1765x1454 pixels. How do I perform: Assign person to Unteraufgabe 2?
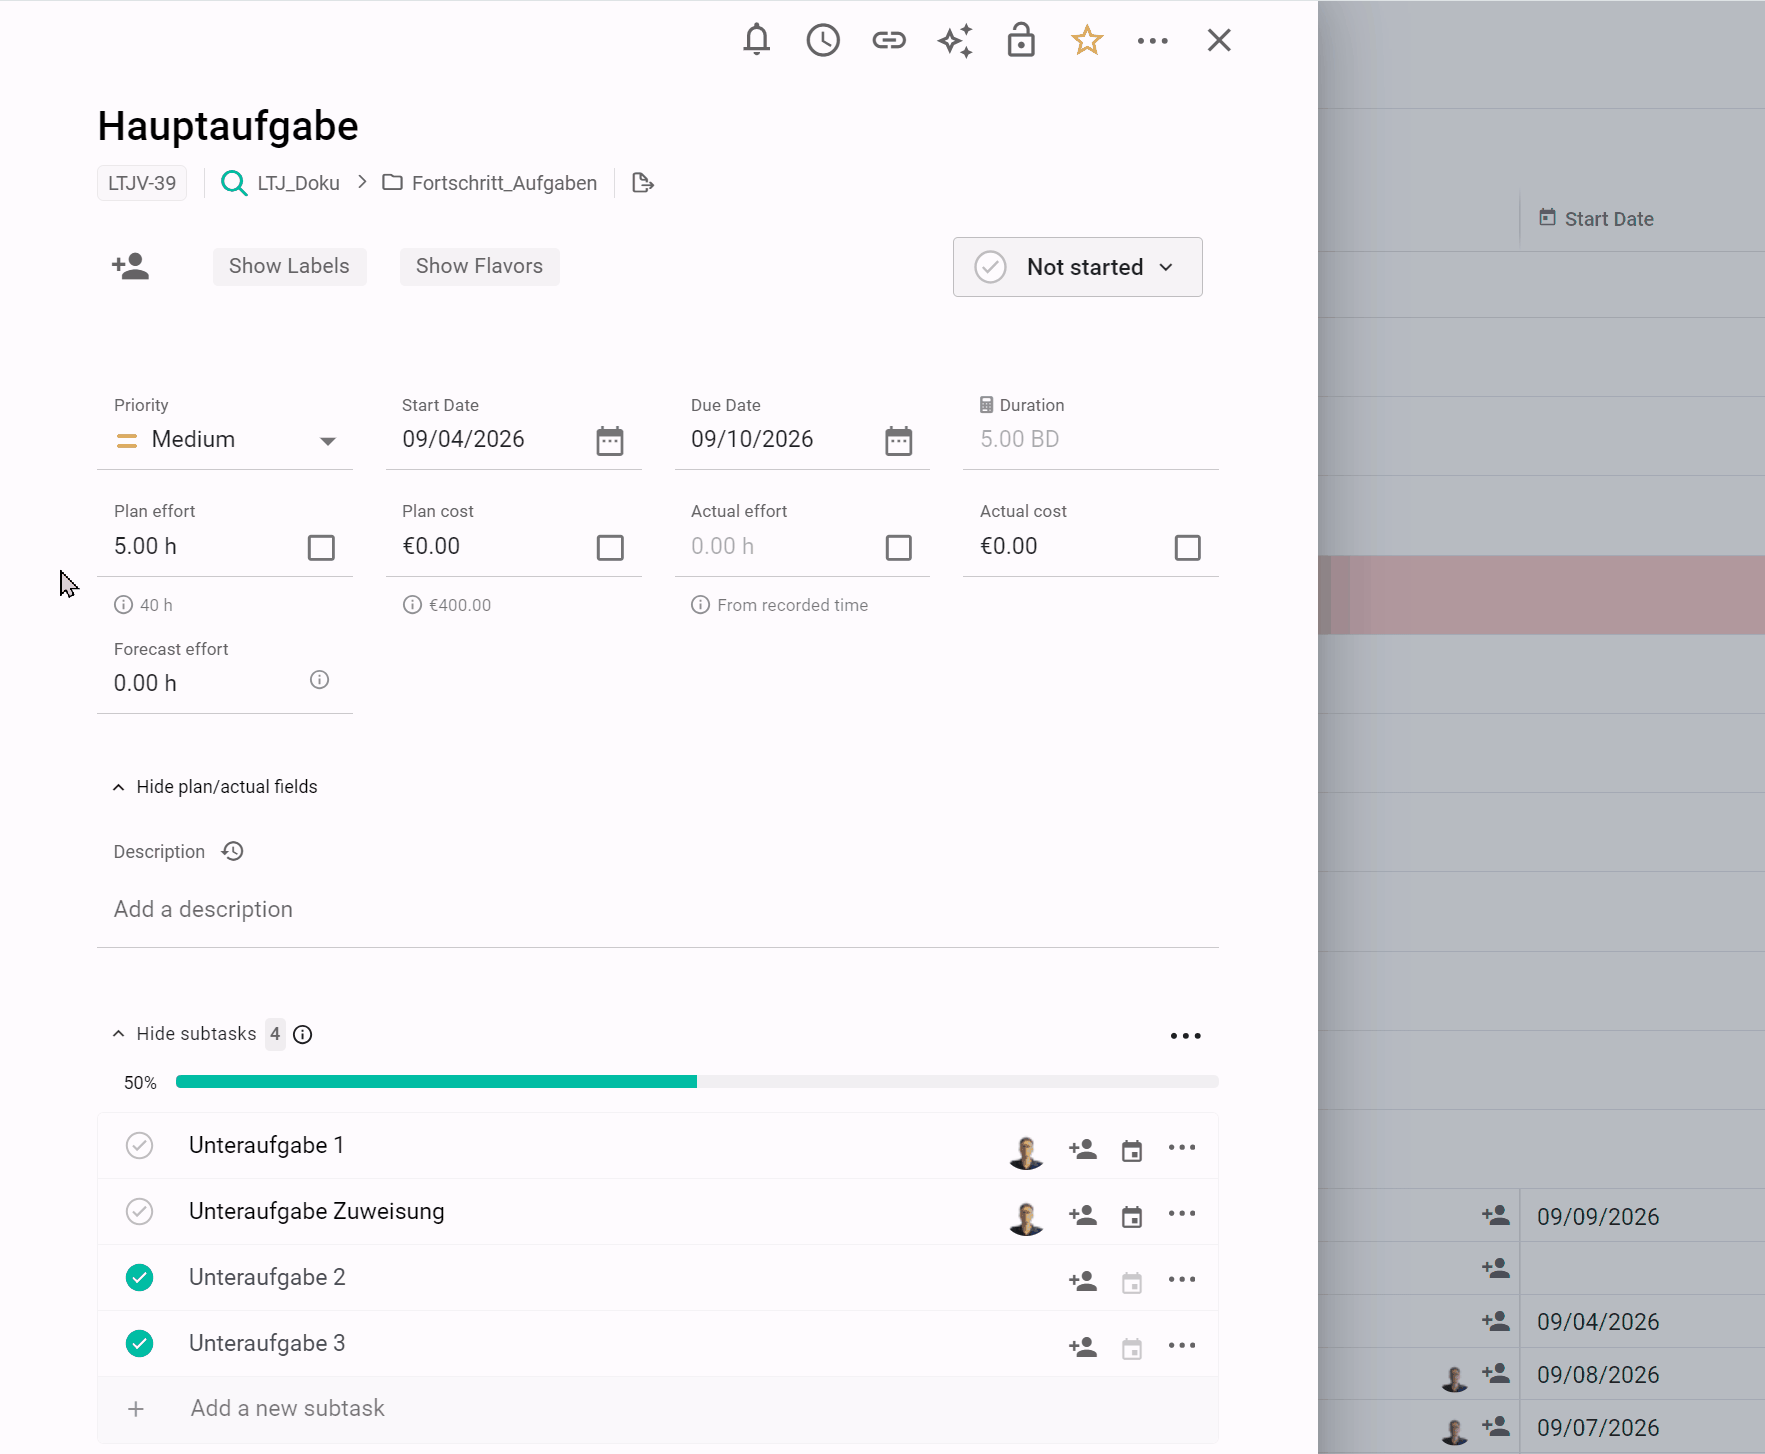[1083, 1281]
